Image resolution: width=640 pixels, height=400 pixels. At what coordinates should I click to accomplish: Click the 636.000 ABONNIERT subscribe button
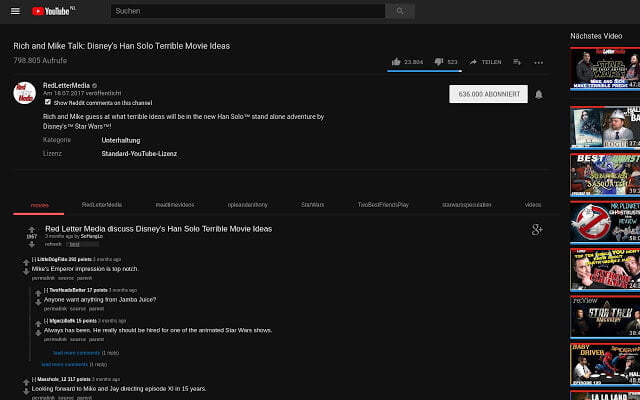click(489, 94)
